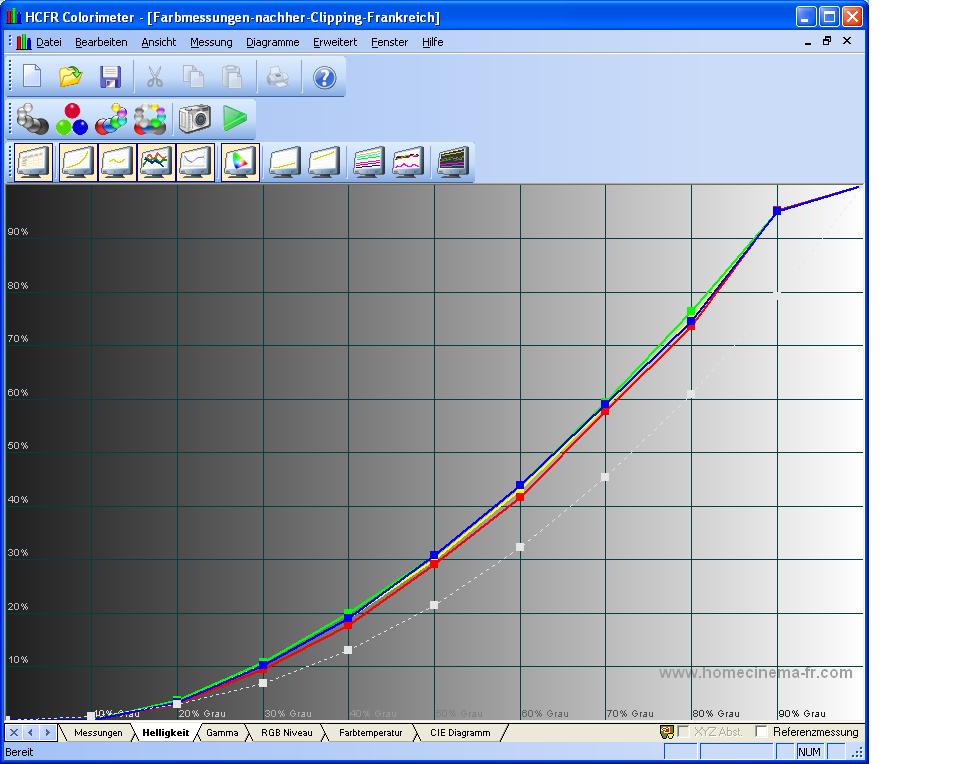Screen dimensions: 960x764
Task: Toggle the measures table monitor icon
Action: tap(34, 162)
